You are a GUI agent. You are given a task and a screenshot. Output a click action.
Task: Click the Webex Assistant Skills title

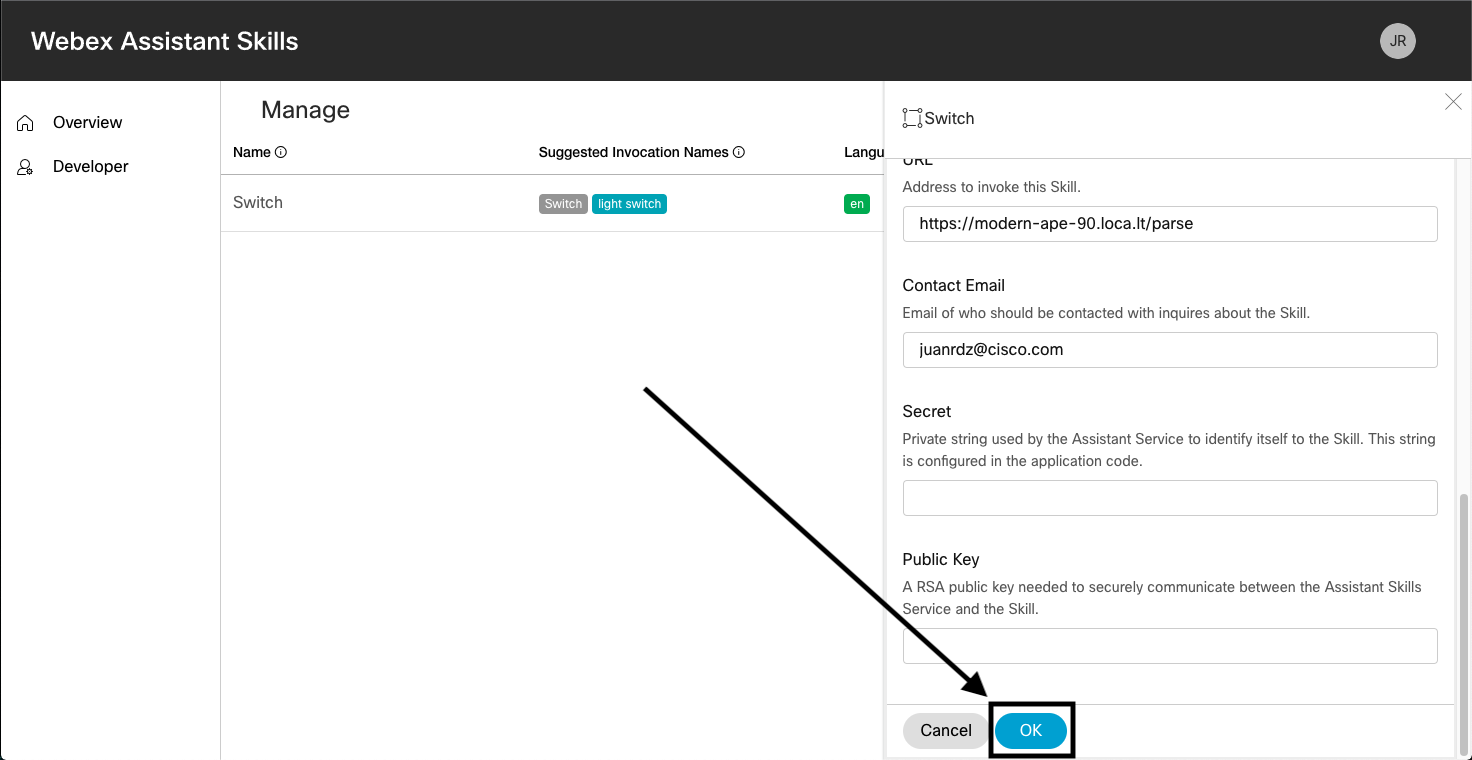[165, 41]
